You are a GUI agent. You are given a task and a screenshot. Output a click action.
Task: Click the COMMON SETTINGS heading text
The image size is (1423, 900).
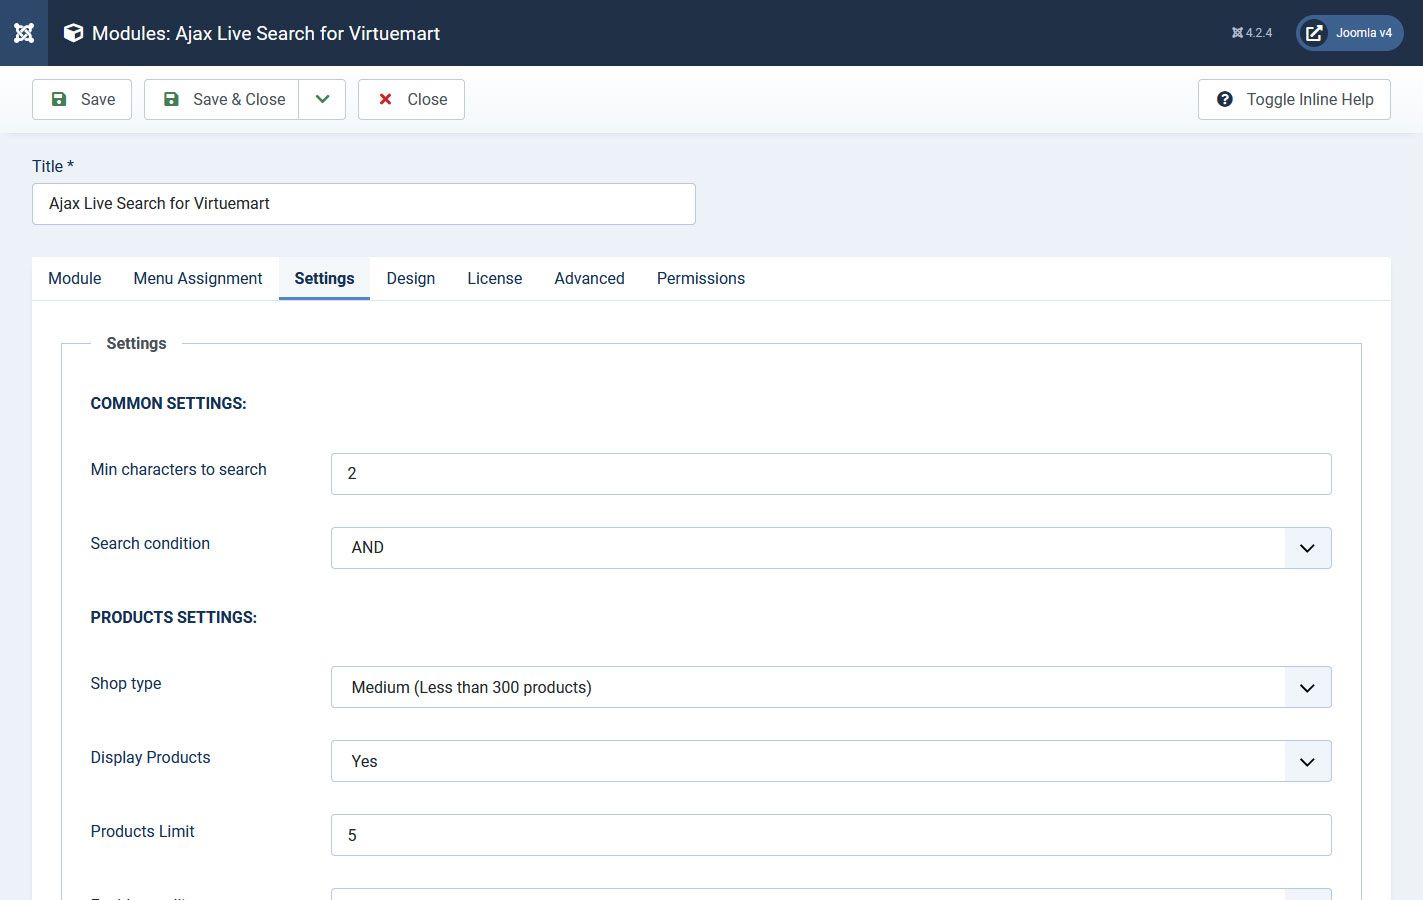[168, 404]
